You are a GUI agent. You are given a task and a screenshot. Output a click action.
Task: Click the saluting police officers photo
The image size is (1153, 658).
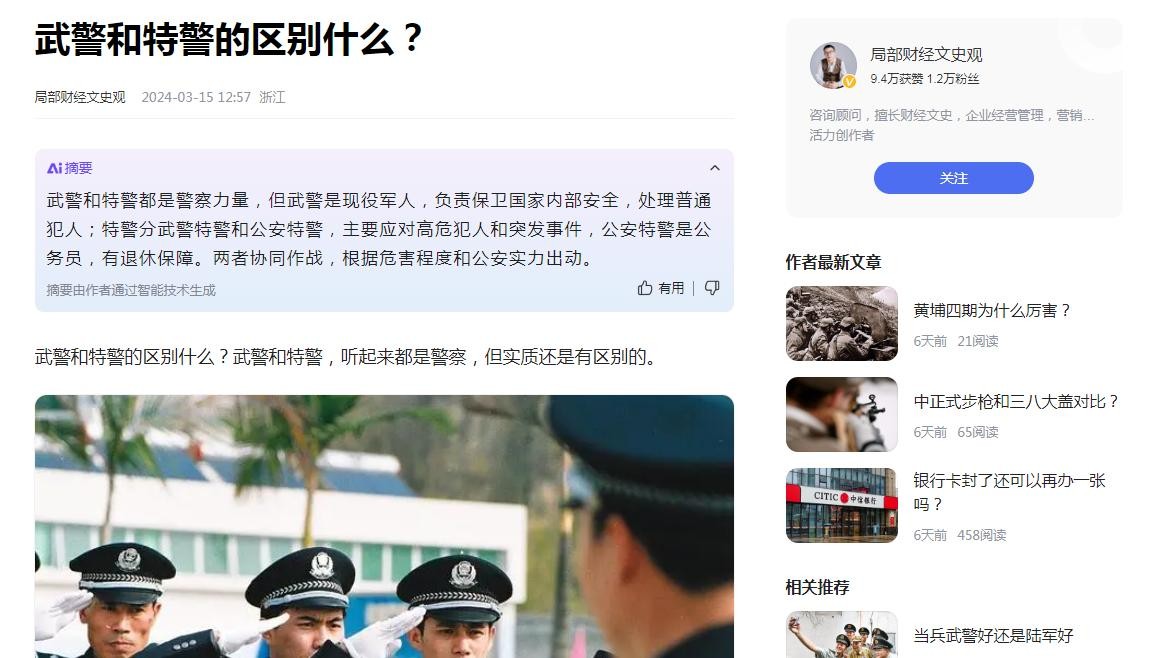click(384, 526)
